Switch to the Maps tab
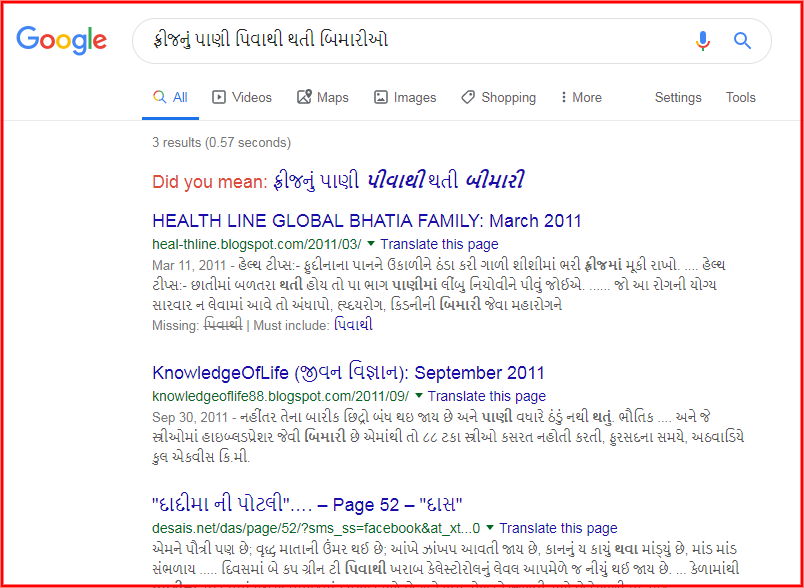804x588 pixels. click(323, 97)
